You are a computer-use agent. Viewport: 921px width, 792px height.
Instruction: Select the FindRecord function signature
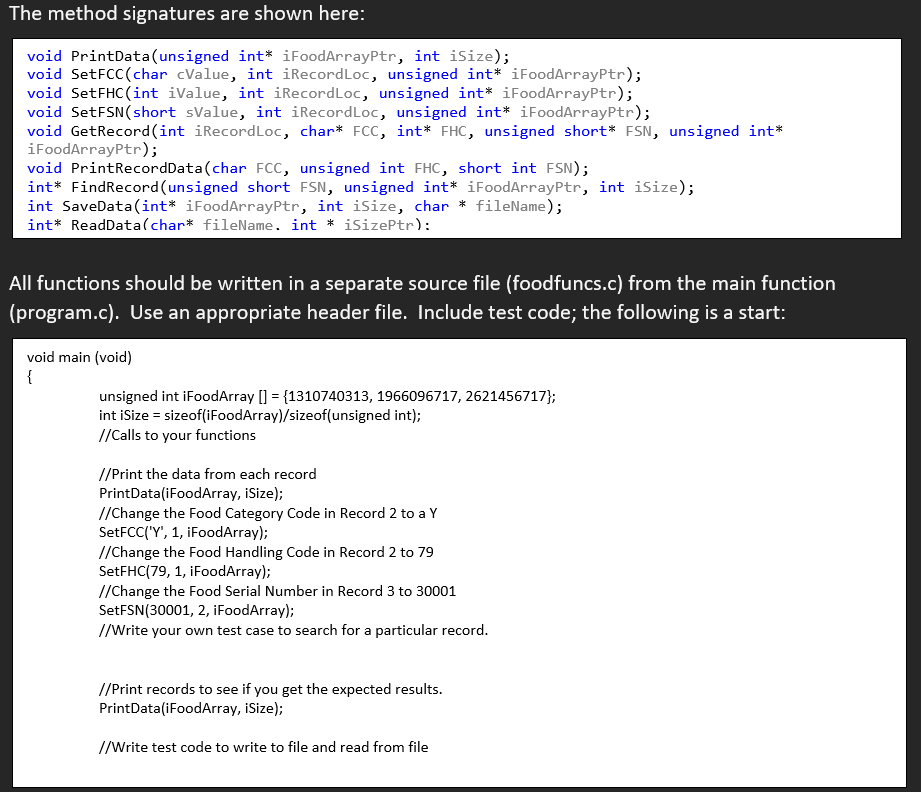click(350, 187)
